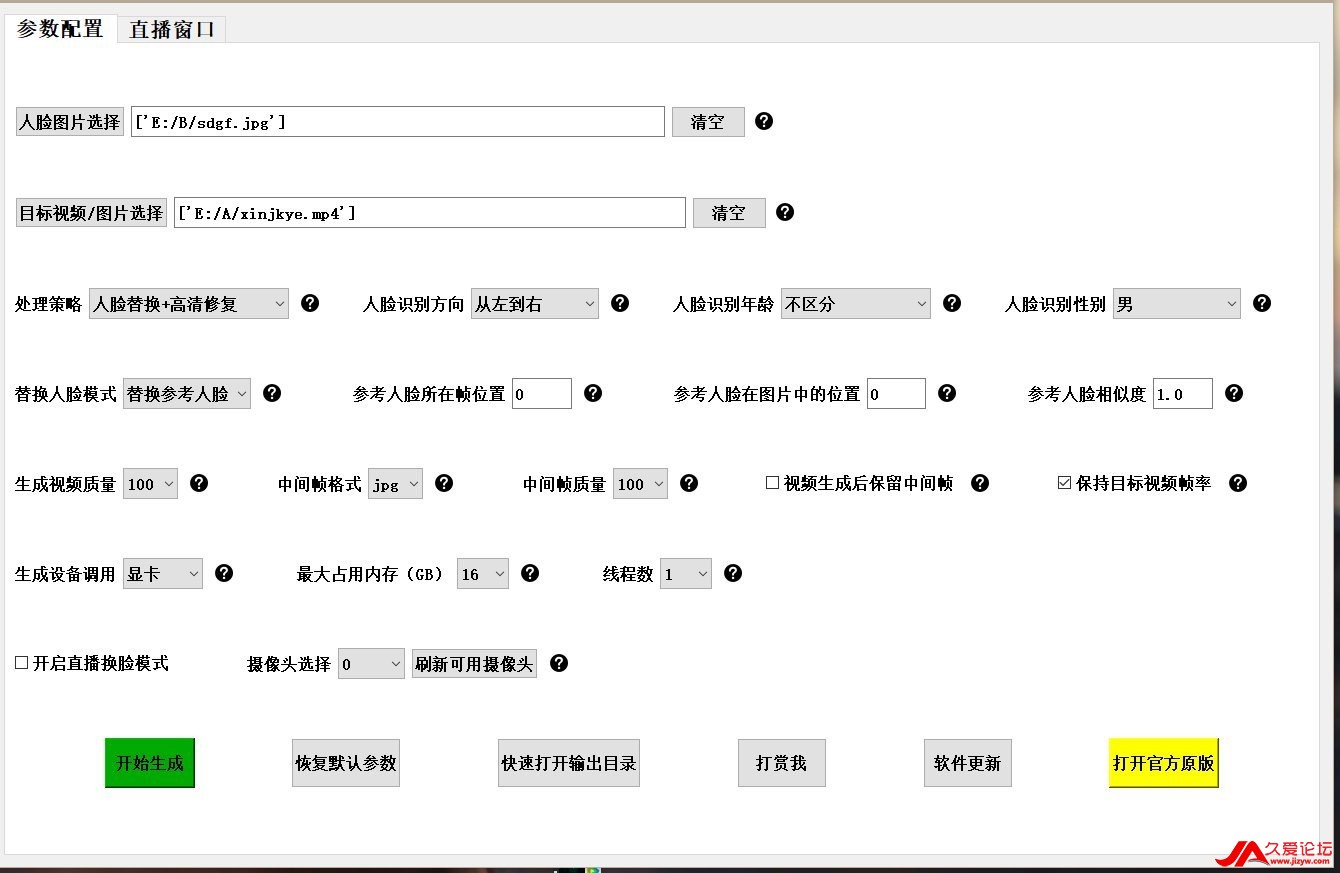Screen dimensions: 1340x873
Task: Show help for 替换人脸模式 option
Action: coord(272,393)
